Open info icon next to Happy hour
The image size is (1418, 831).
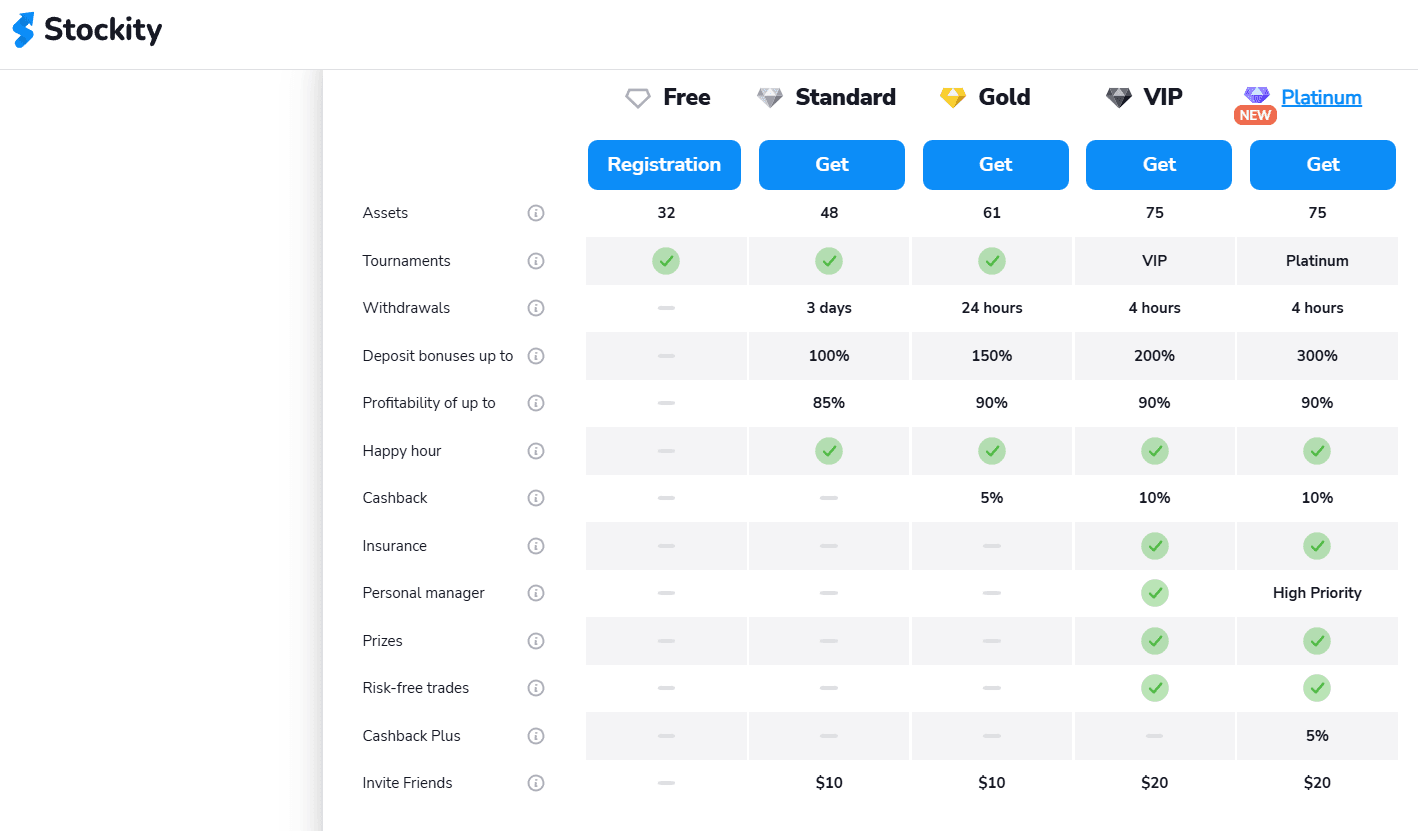(536, 451)
